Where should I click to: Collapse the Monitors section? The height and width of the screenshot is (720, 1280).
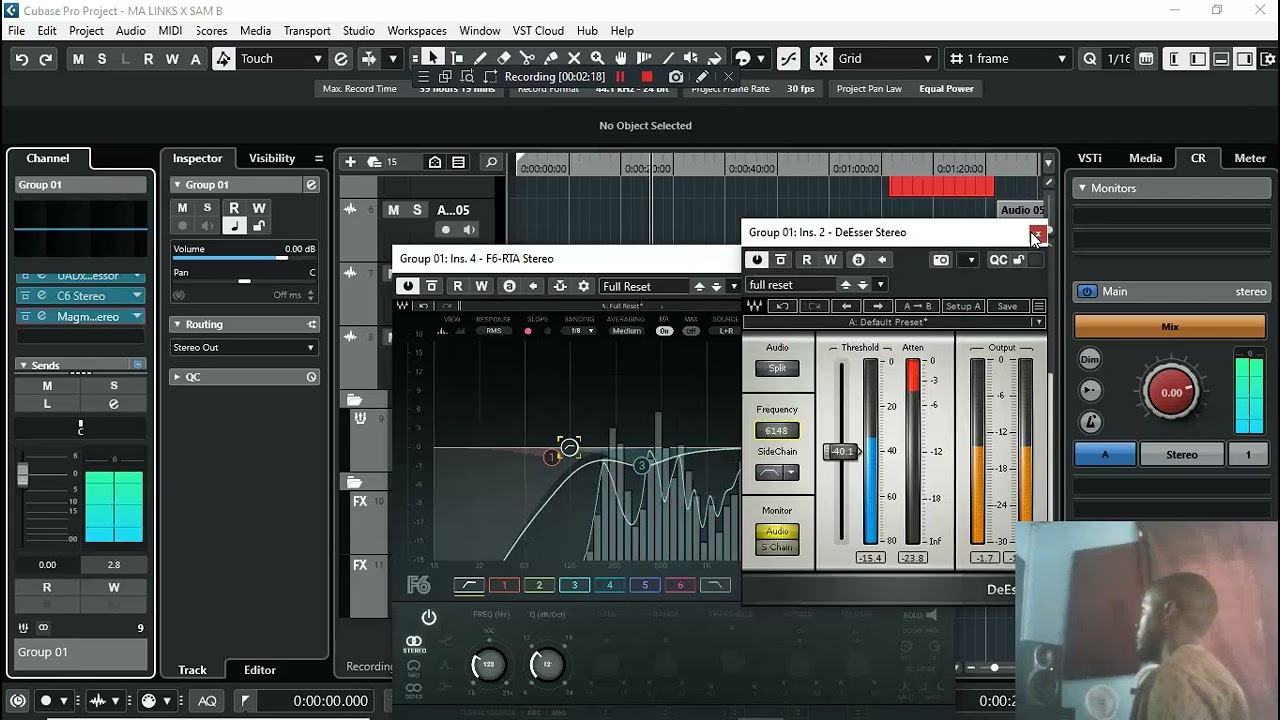(1081, 188)
